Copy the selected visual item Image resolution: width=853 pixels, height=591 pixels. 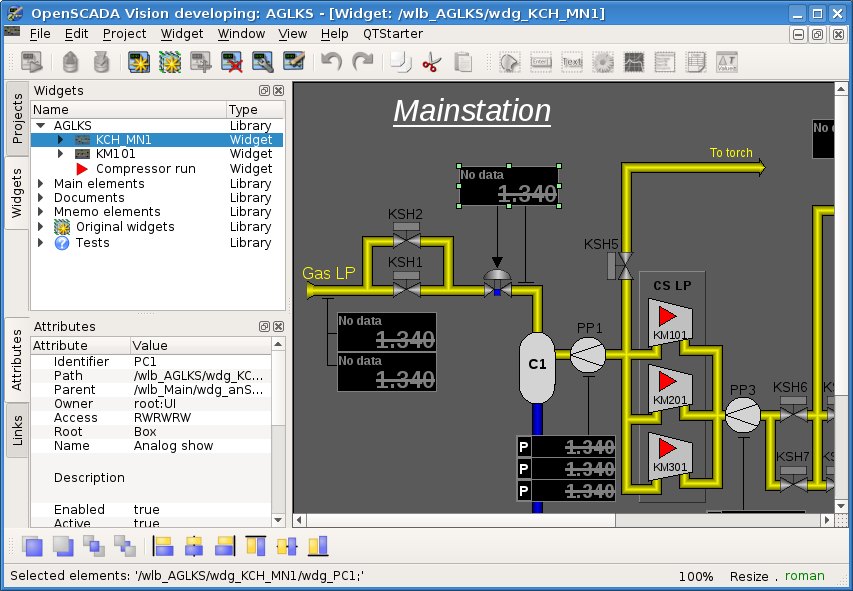point(401,62)
